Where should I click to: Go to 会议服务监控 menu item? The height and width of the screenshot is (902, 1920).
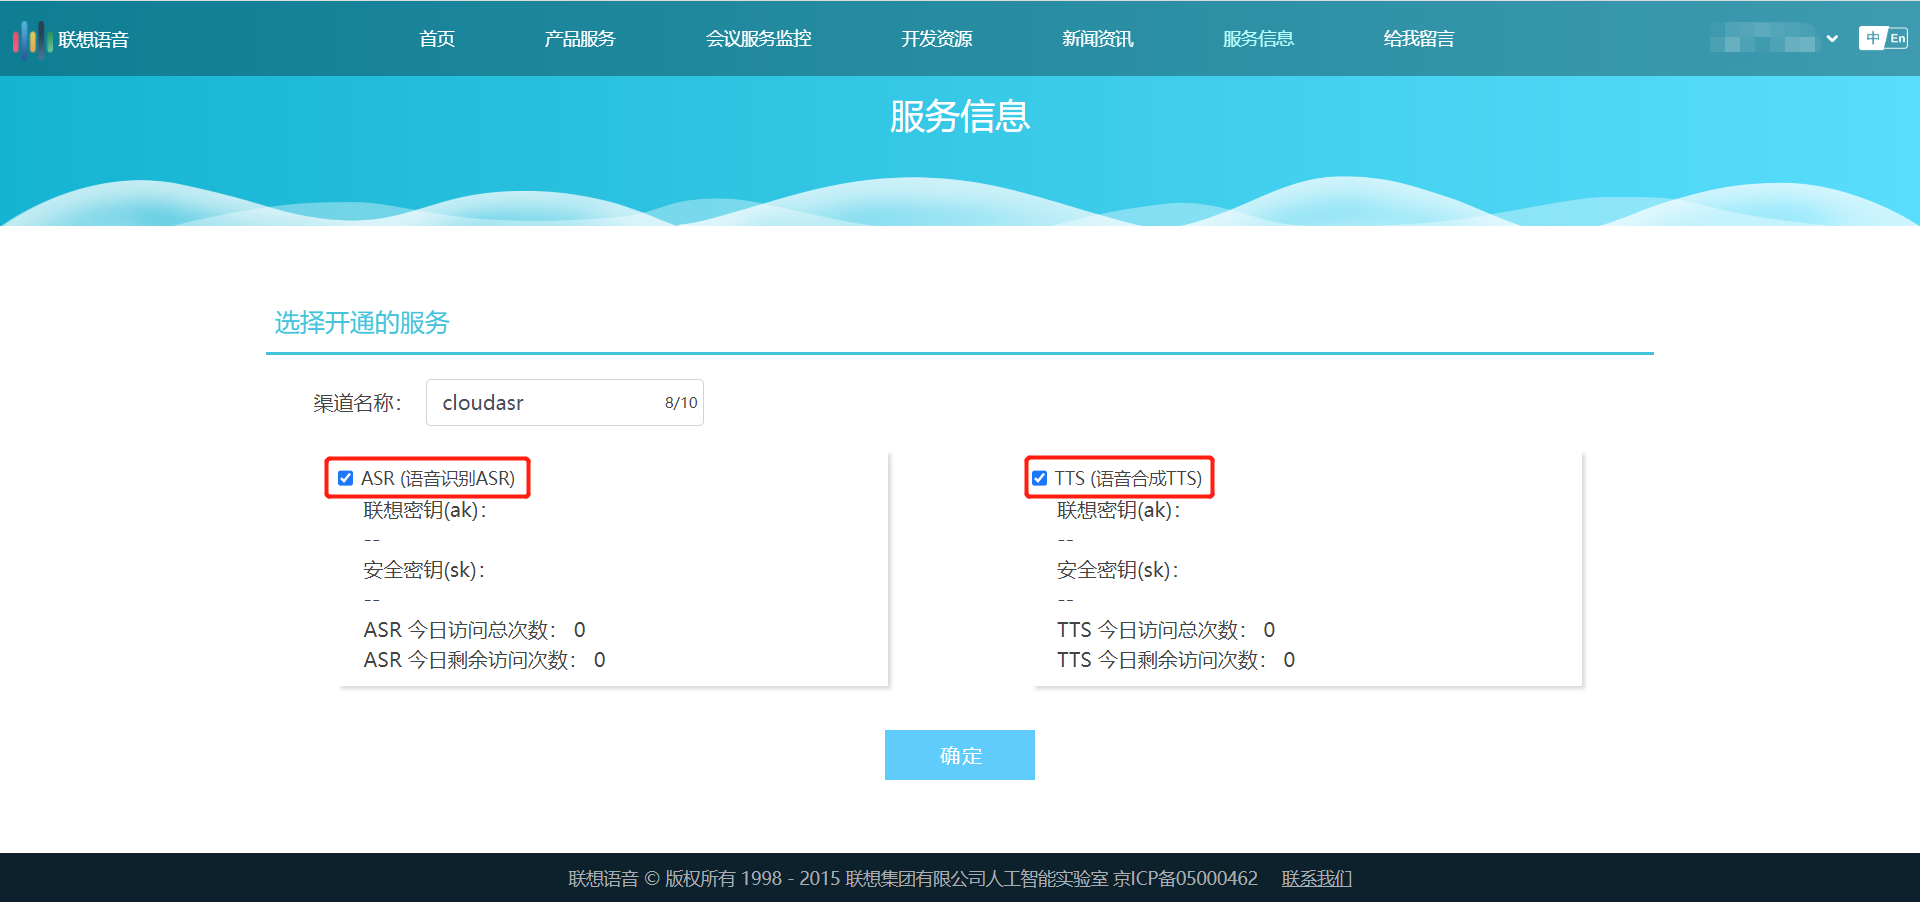(x=759, y=39)
